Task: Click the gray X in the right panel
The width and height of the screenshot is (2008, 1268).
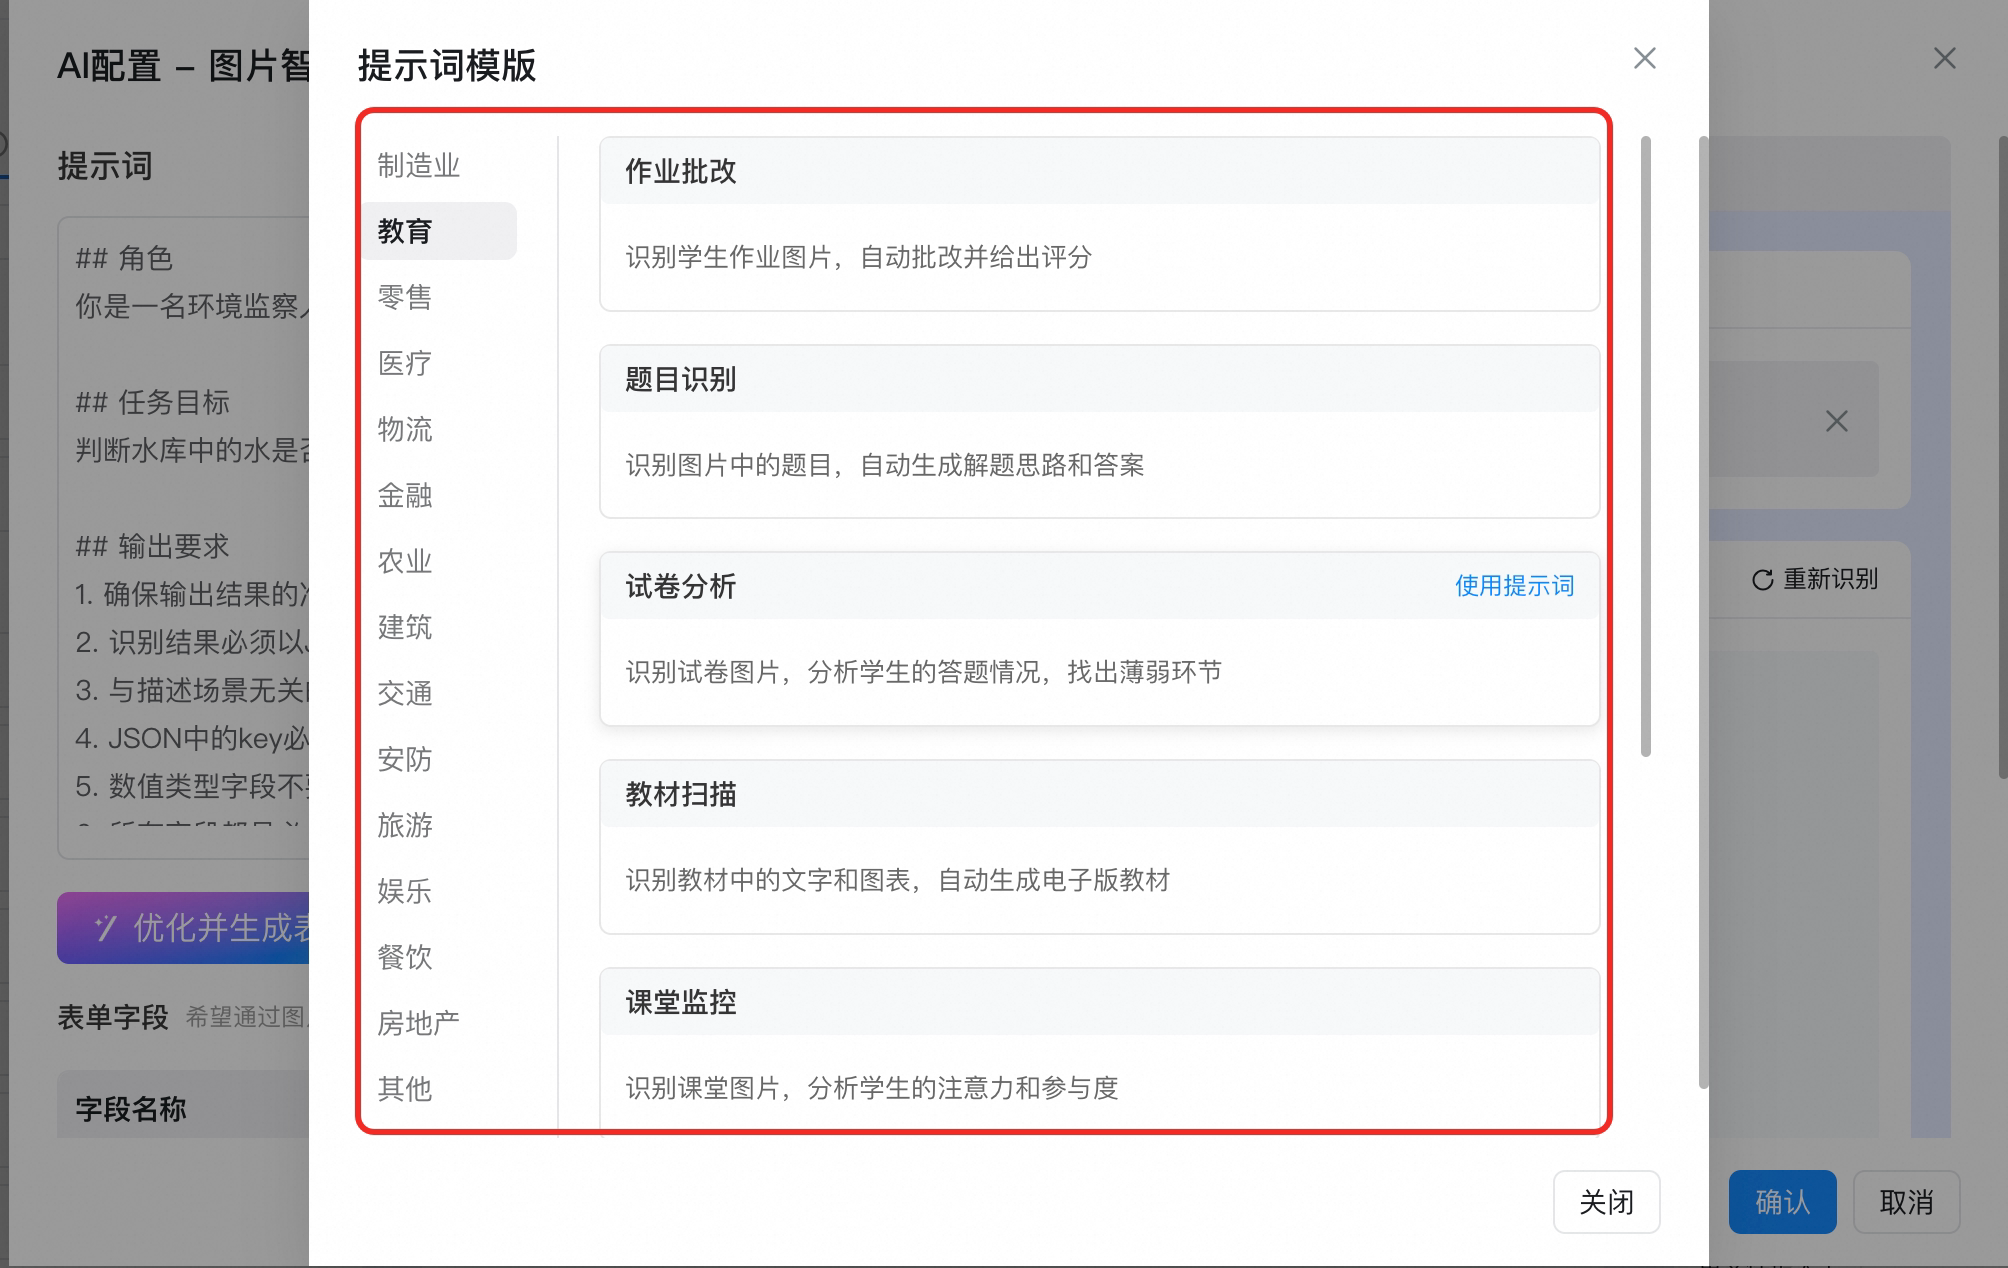Action: 1836,421
